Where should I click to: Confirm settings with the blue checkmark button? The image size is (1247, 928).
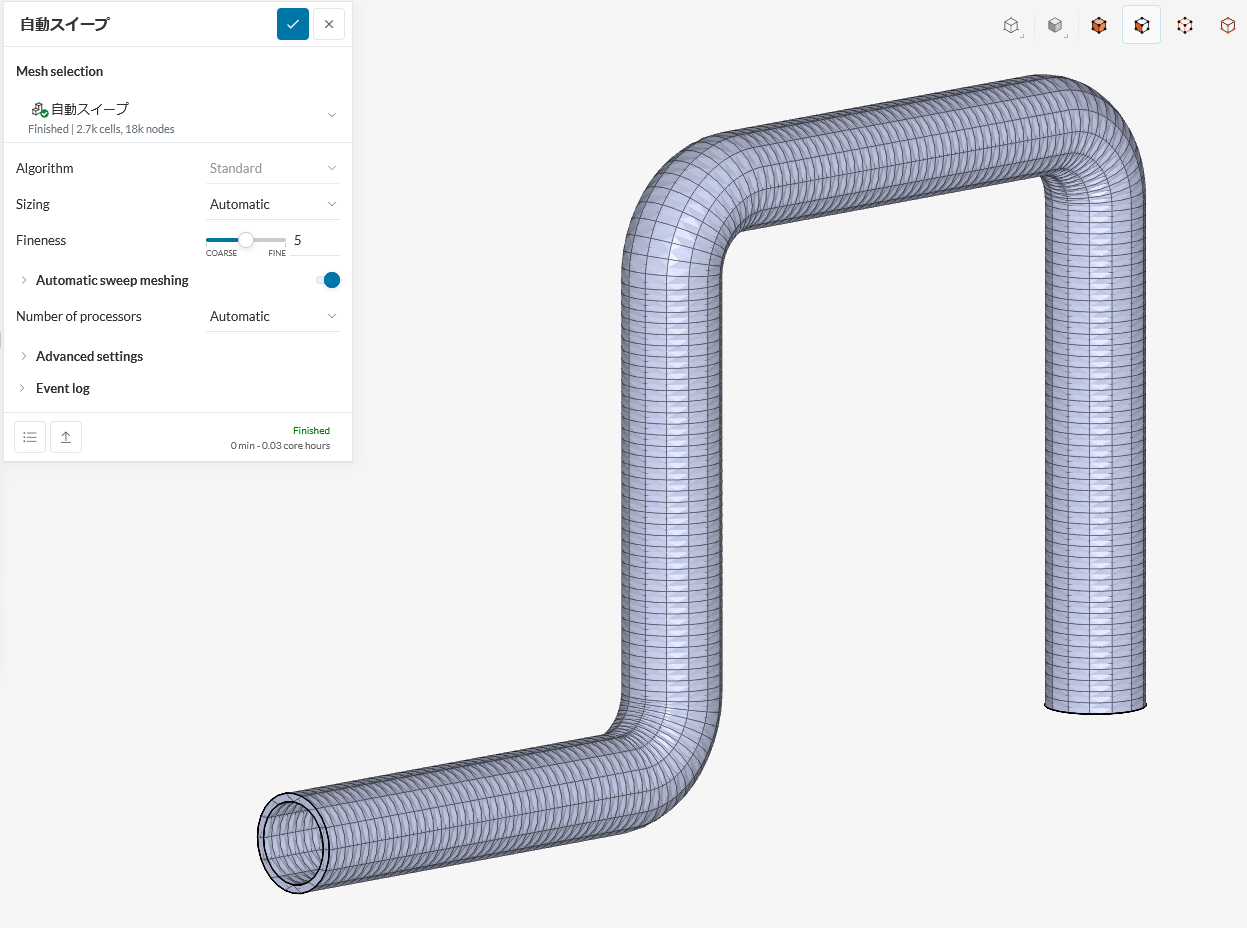point(293,24)
